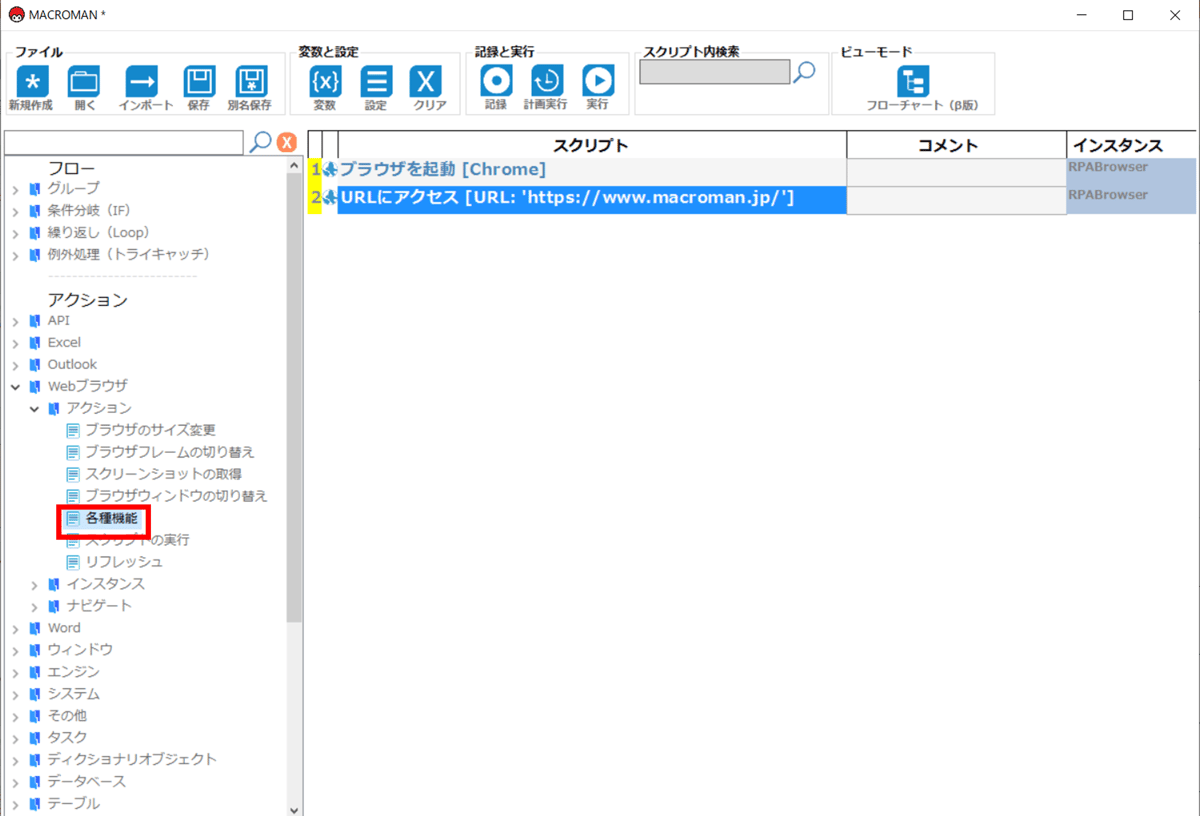This screenshot has height=816, width=1200.
Task: Expand the 例外処理（トライキャッチ） node
Action: pos(16,255)
